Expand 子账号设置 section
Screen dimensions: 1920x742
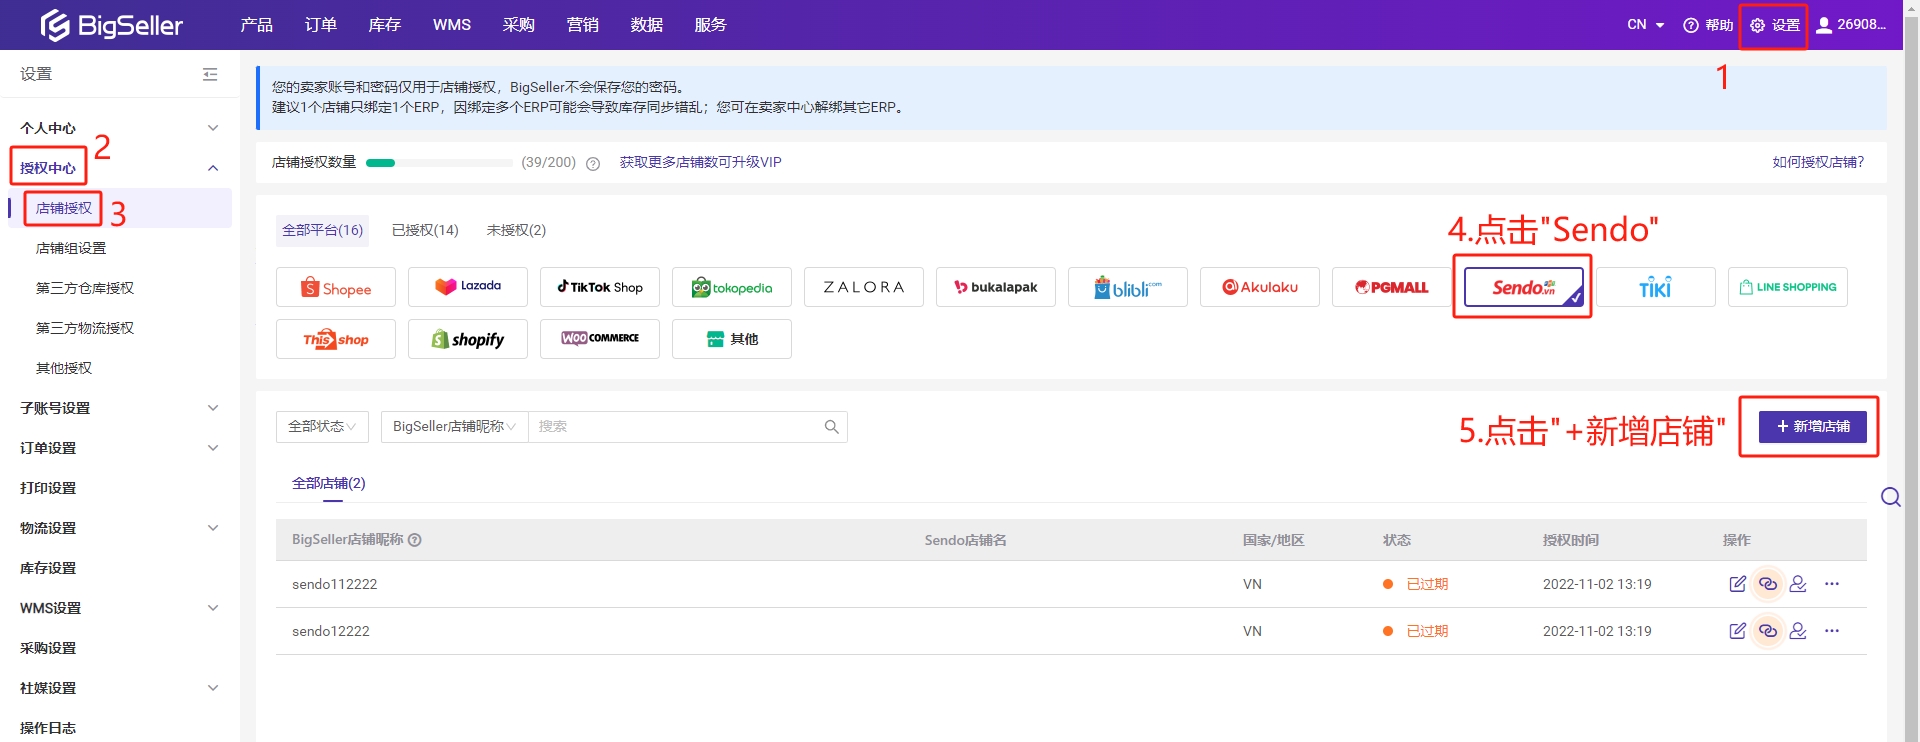[x=213, y=408]
